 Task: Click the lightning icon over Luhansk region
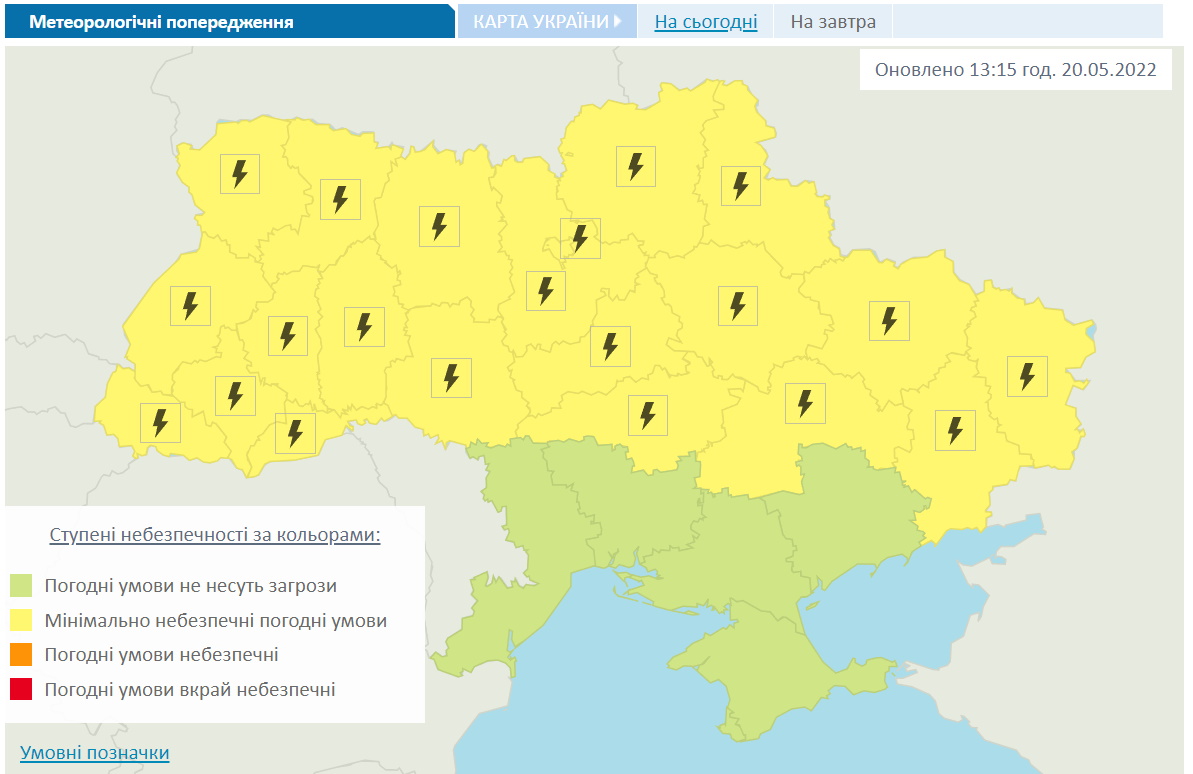pos(1027,376)
